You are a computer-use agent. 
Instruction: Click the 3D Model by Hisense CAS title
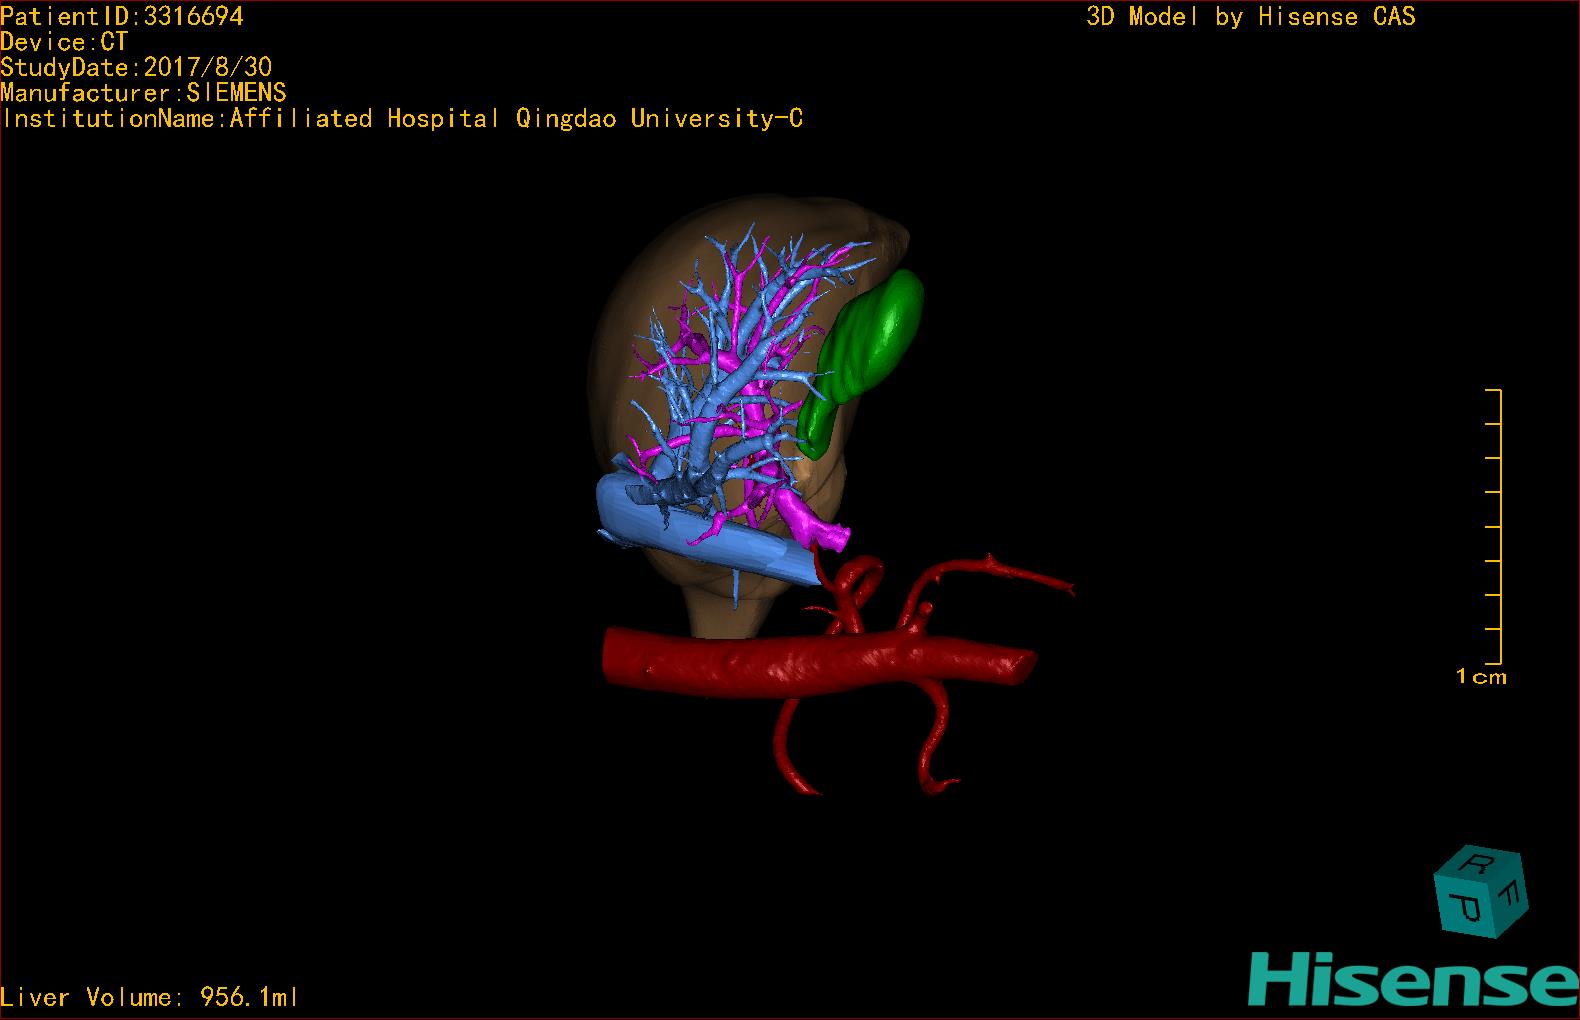1251,17
